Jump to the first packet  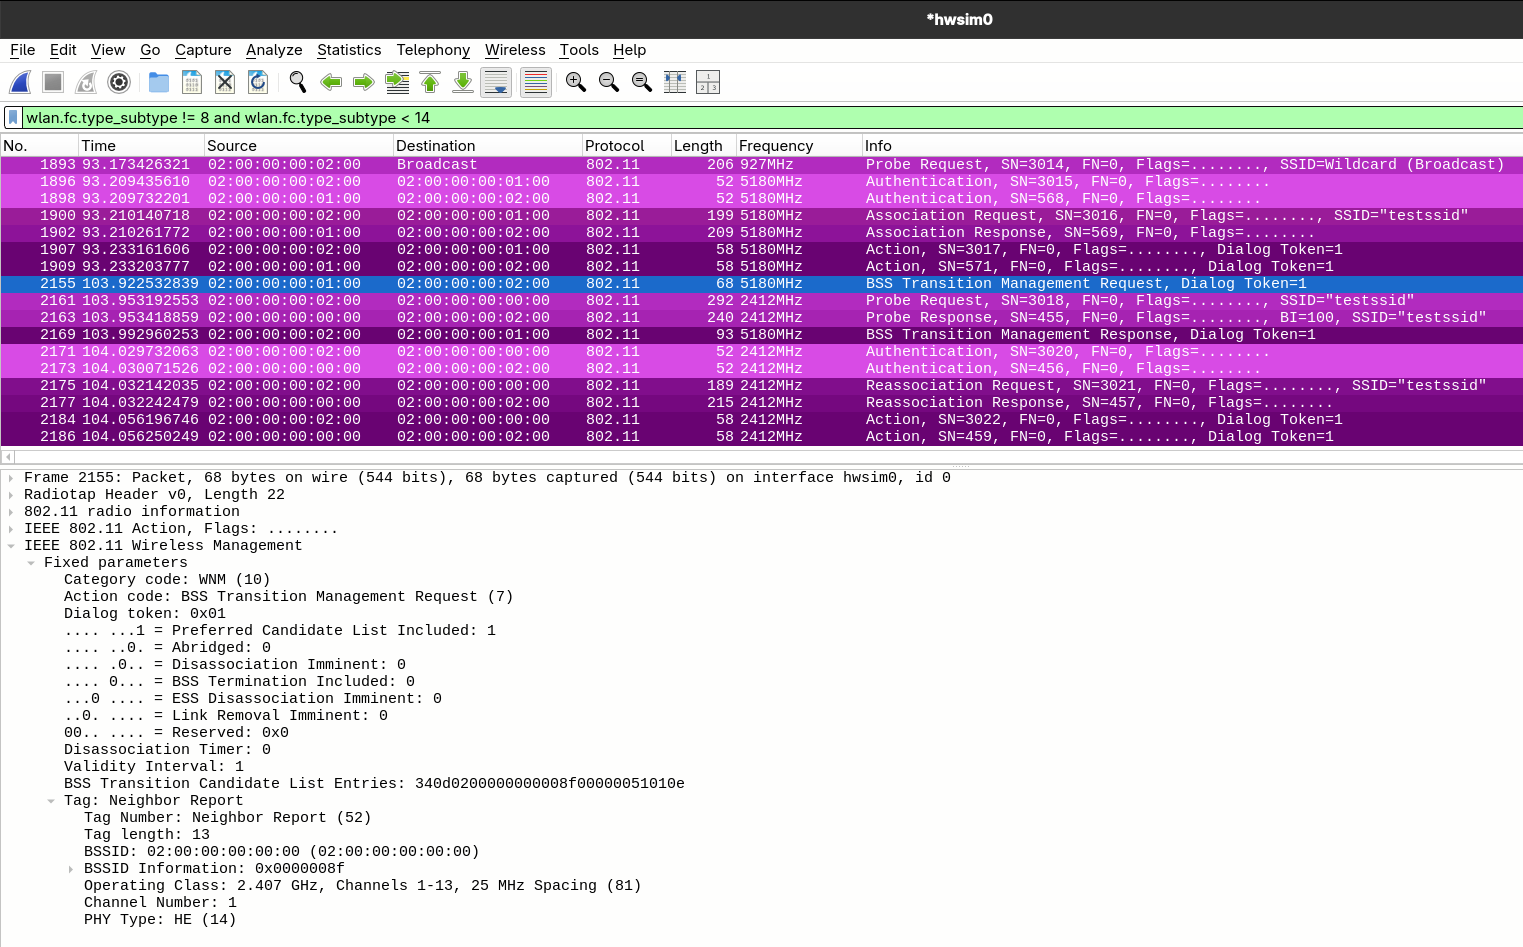coord(430,82)
